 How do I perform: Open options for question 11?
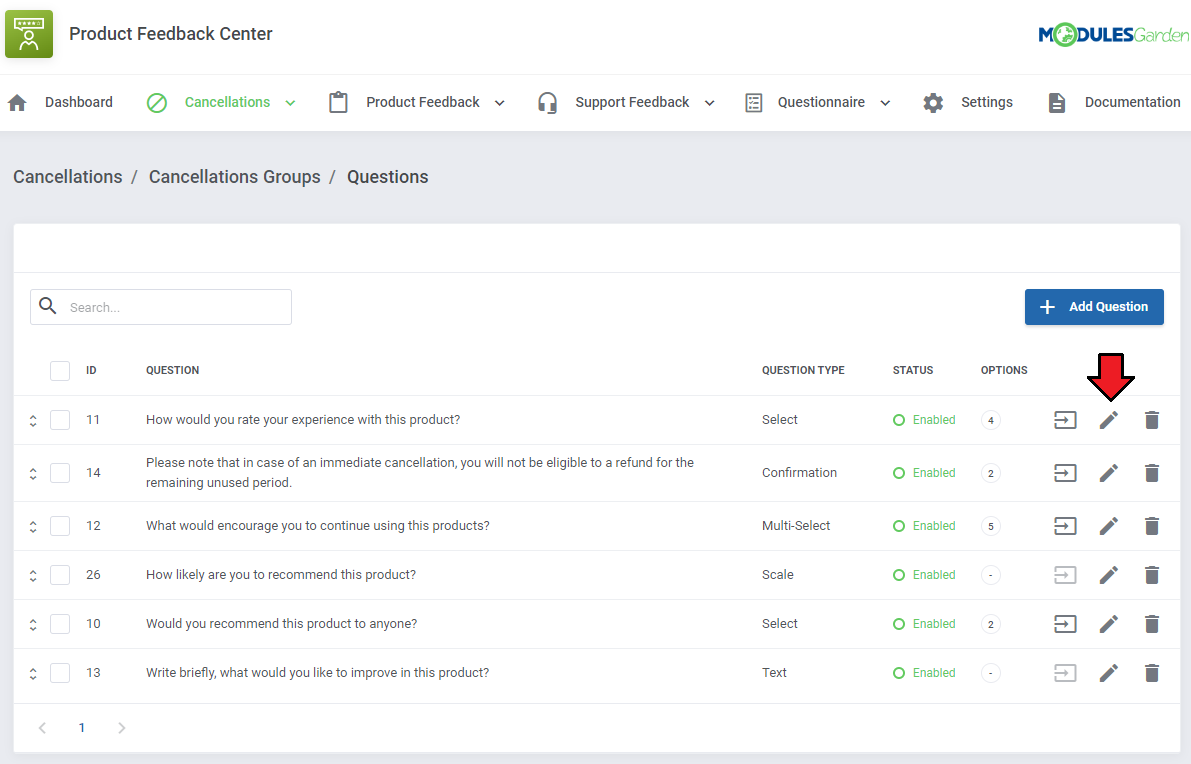click(1065, 420)
